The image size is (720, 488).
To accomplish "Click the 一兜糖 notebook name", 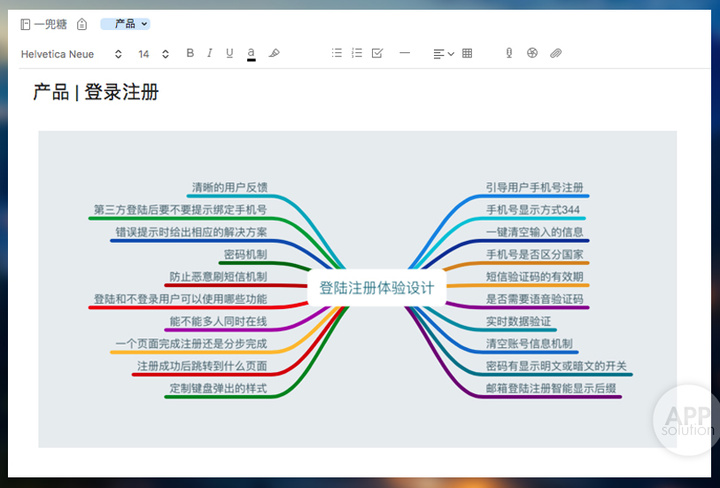I will 51,24.
